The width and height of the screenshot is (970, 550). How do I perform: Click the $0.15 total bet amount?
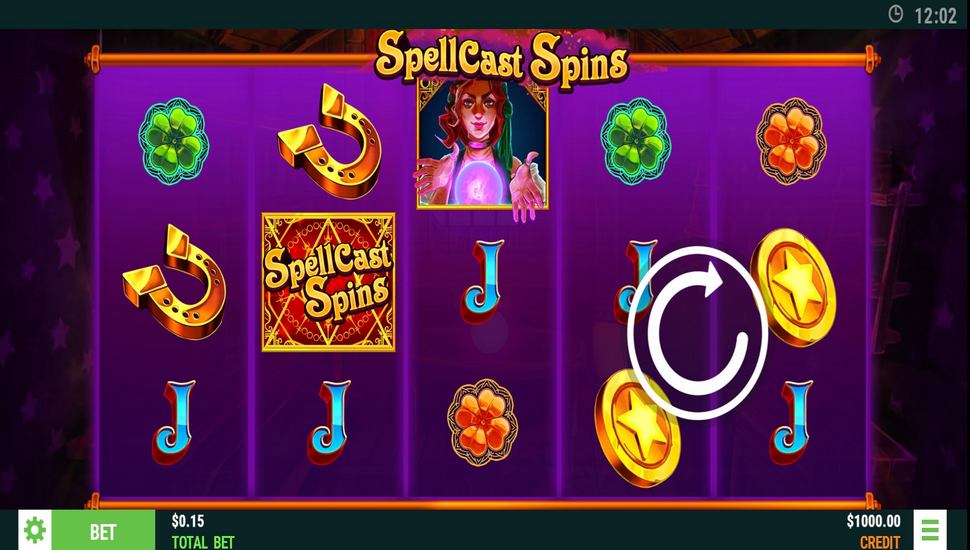[x=188, y=521]
